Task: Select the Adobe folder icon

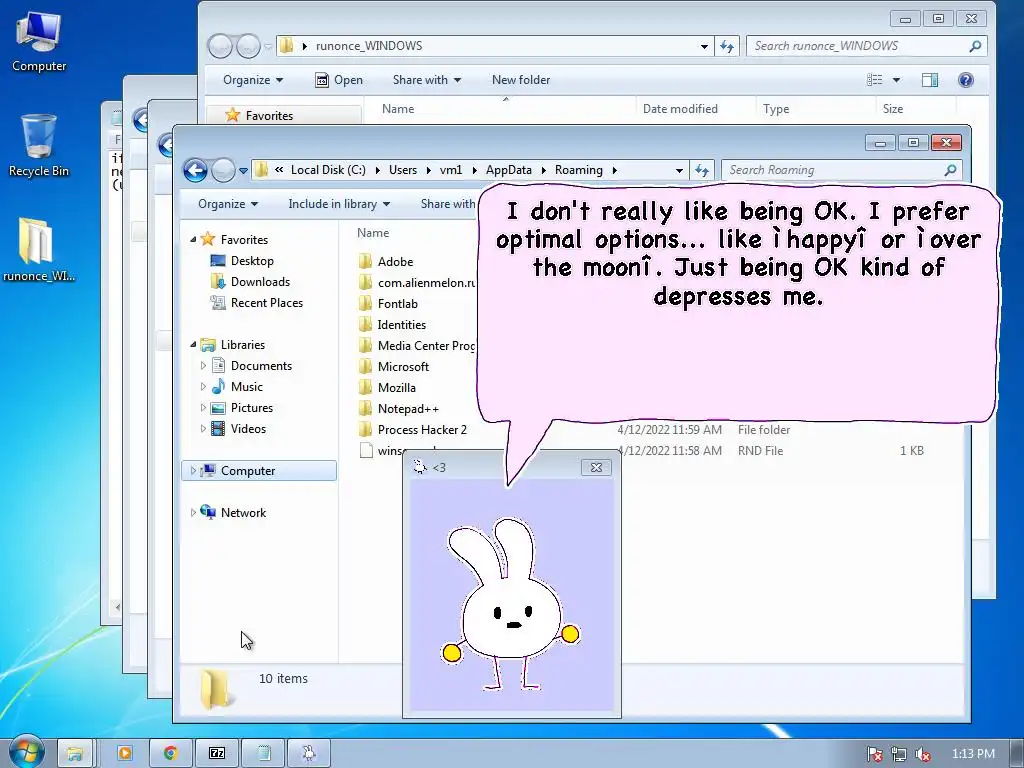Action: click(x=366, y=261)
